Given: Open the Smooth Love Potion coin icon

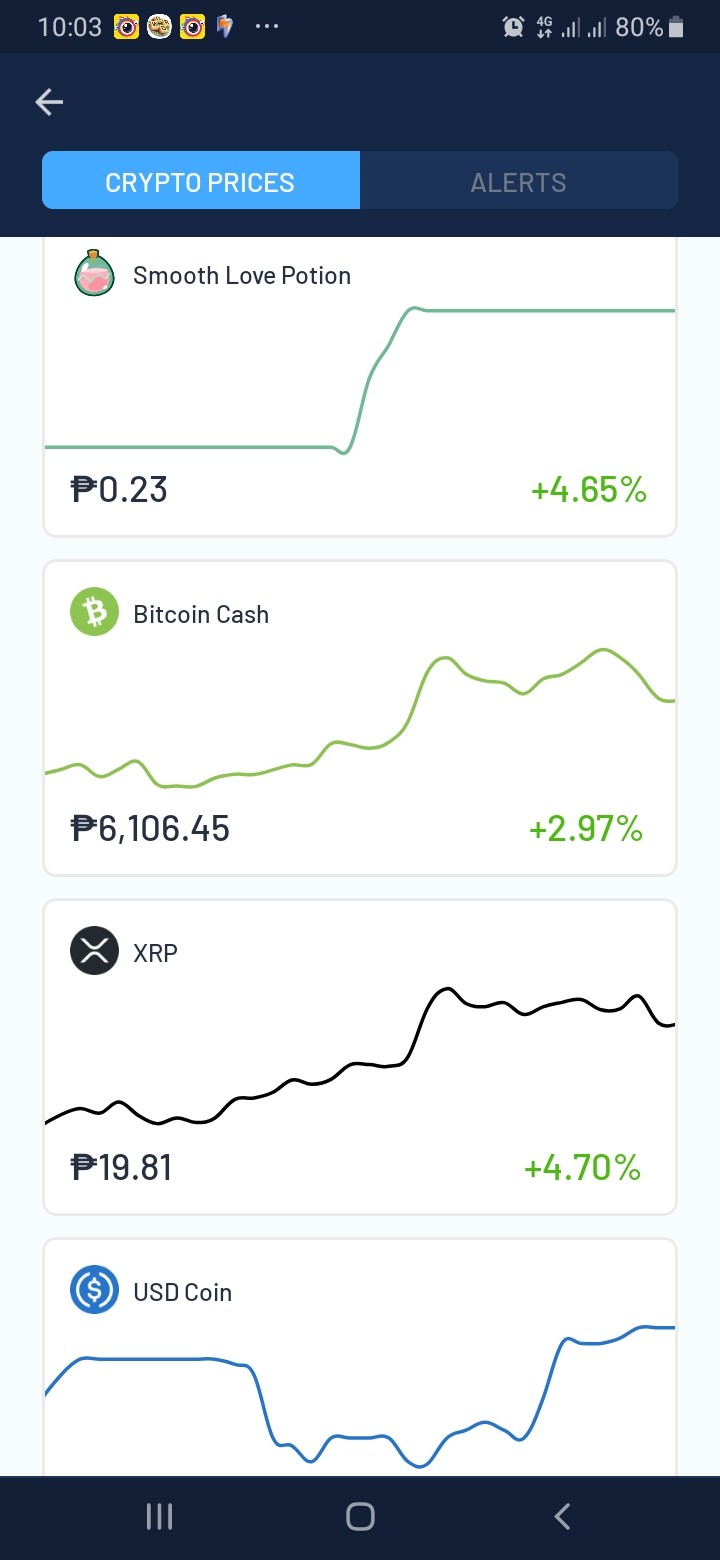Looking at the screenshot, I should 95,275.
